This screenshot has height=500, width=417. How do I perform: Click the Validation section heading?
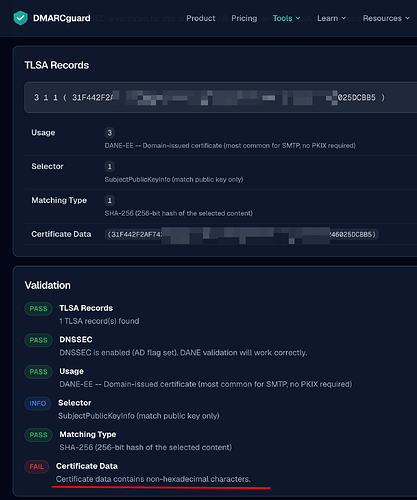click(x=47, y=285)
